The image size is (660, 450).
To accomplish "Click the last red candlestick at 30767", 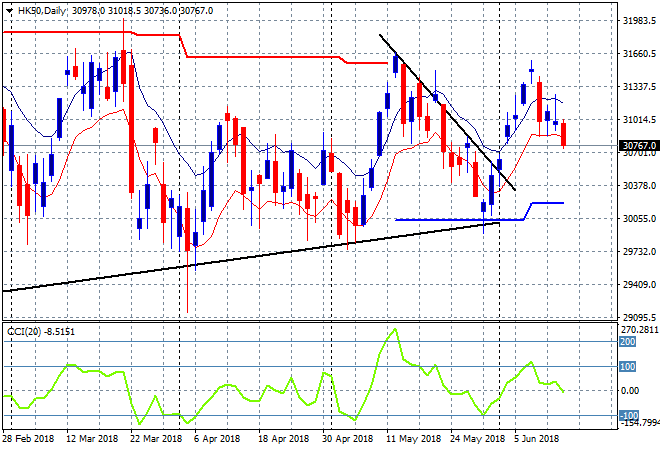I will (564, 135).
